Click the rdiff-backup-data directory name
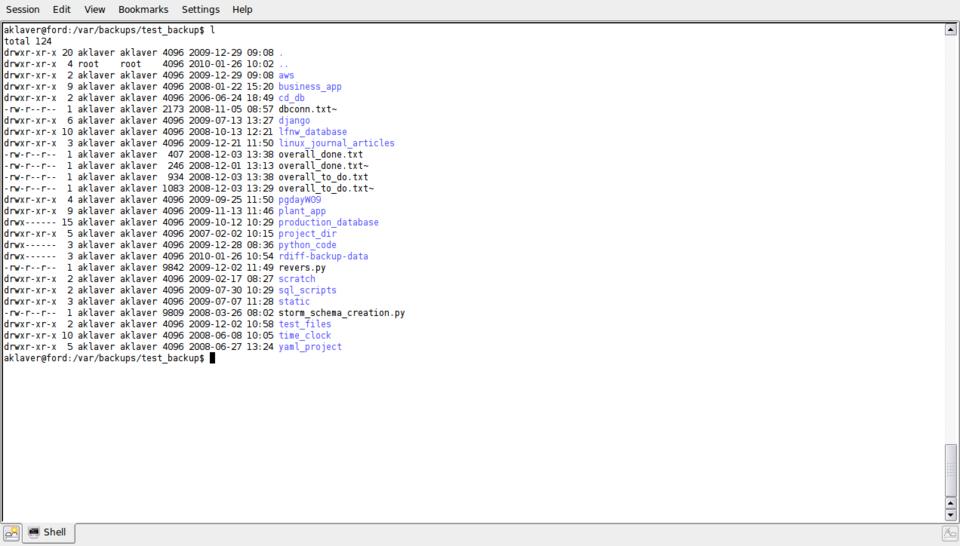960x546 pixels. click(323, 256)
